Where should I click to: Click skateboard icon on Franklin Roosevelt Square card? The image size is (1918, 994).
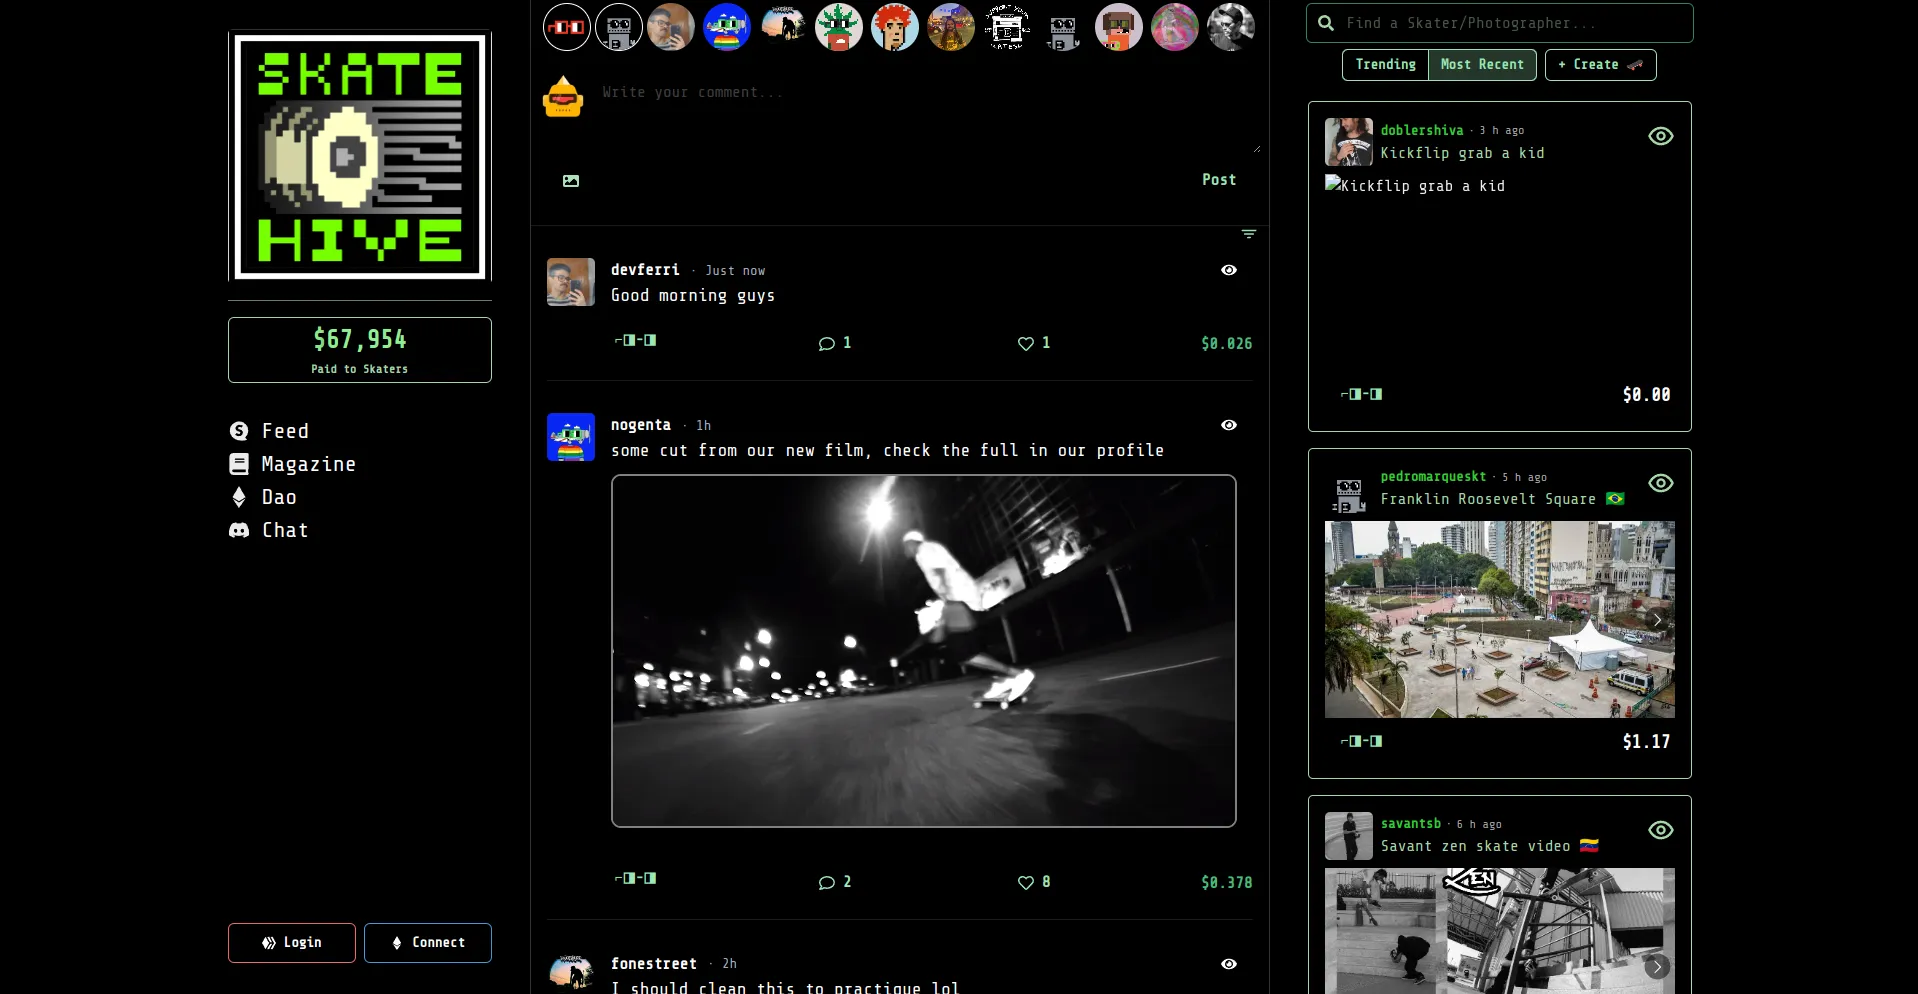click(1362, 741)
